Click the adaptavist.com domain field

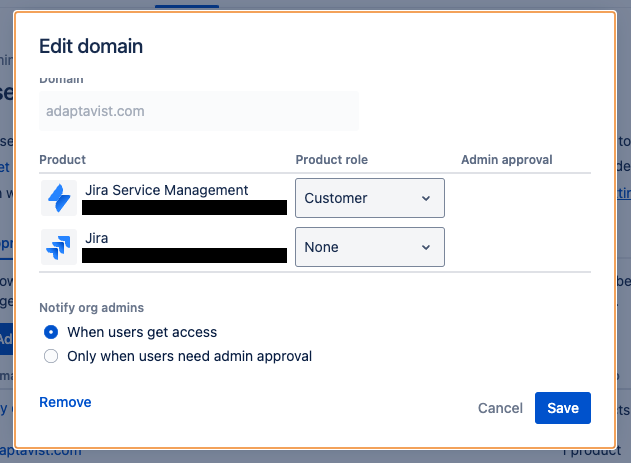click(199, 111)
